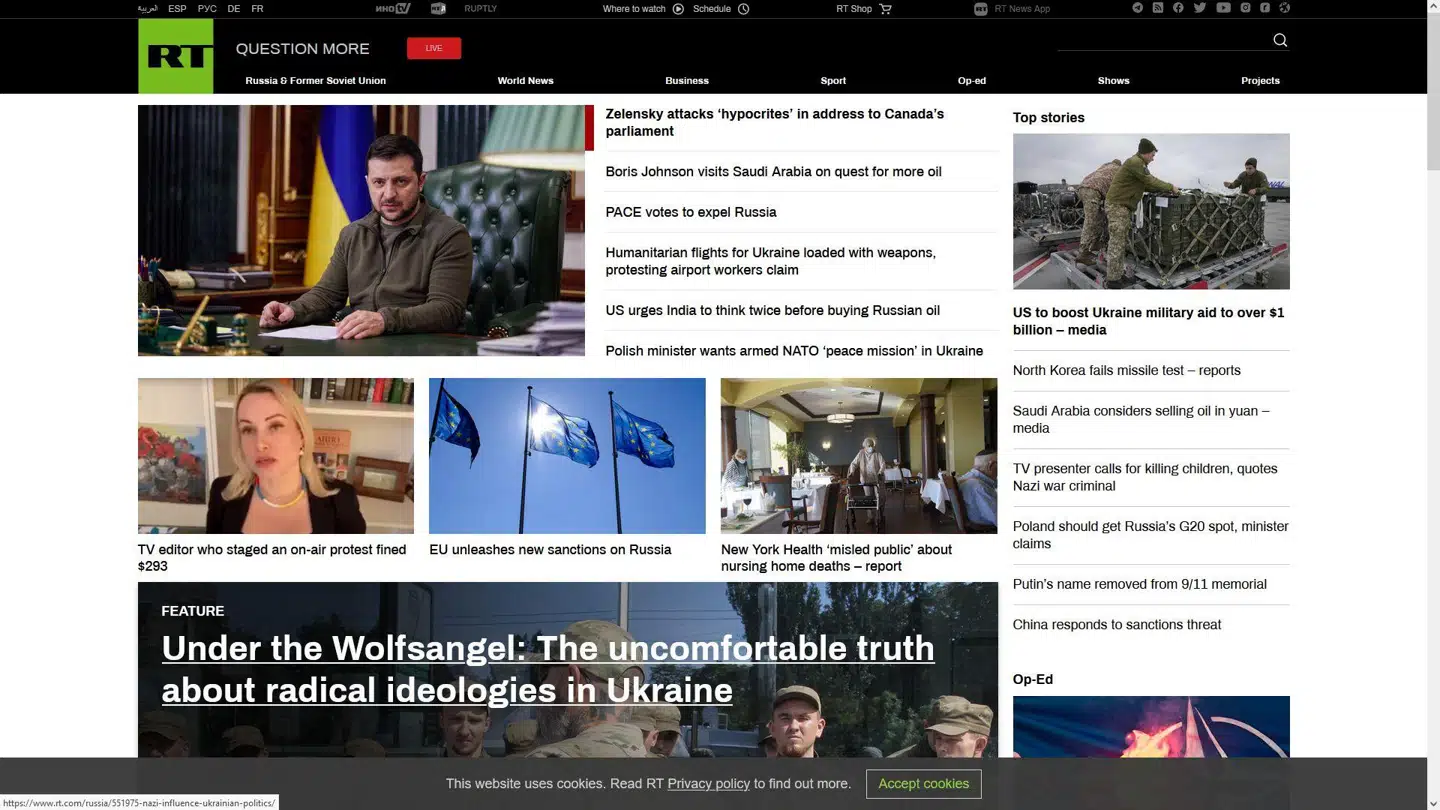
Task: Click the magnifying glass search icon
Action: coord(1280,40)
